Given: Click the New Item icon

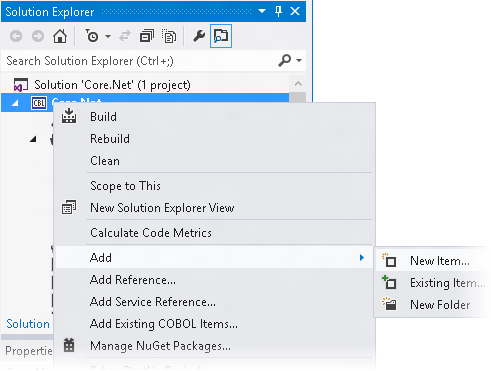Looking at the screenshot, I should 389,260.
